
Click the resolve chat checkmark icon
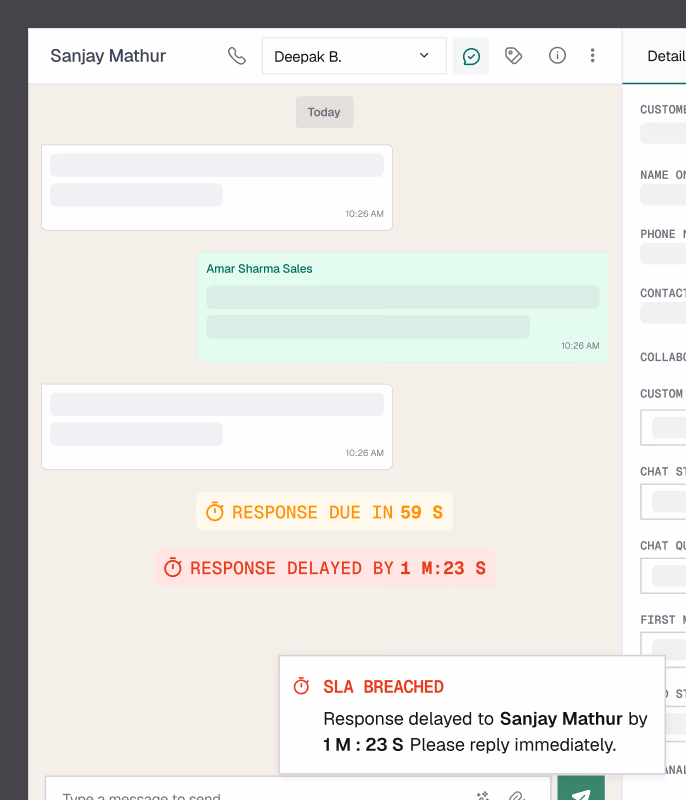471,56
